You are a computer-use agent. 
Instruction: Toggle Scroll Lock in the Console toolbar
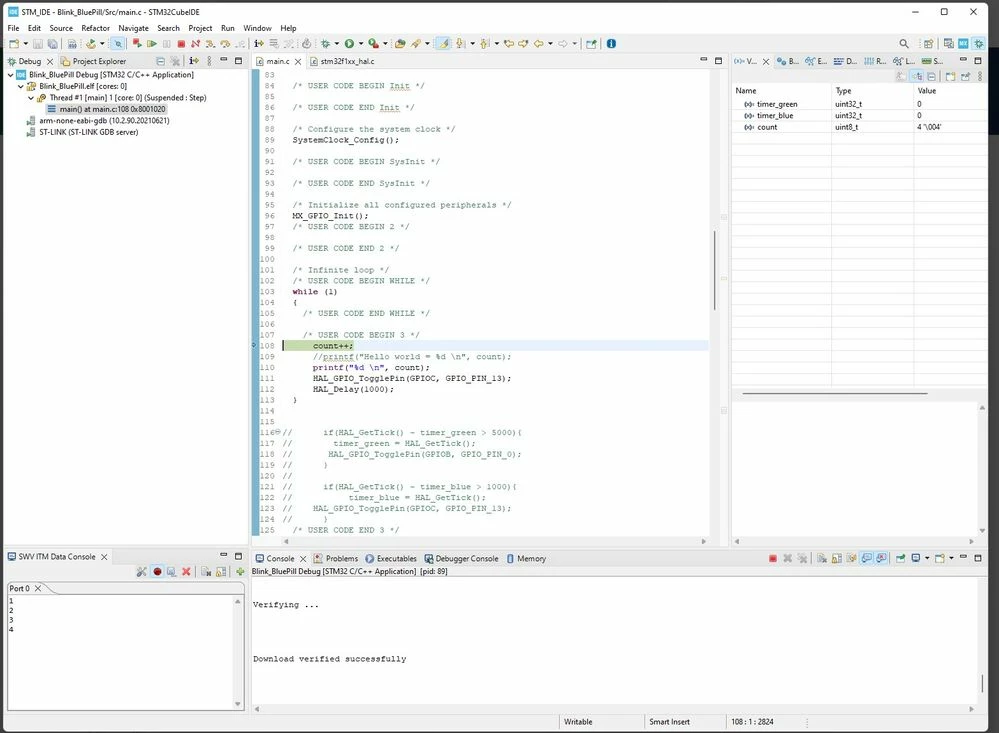pyautogui.click(x=837, y=558)
